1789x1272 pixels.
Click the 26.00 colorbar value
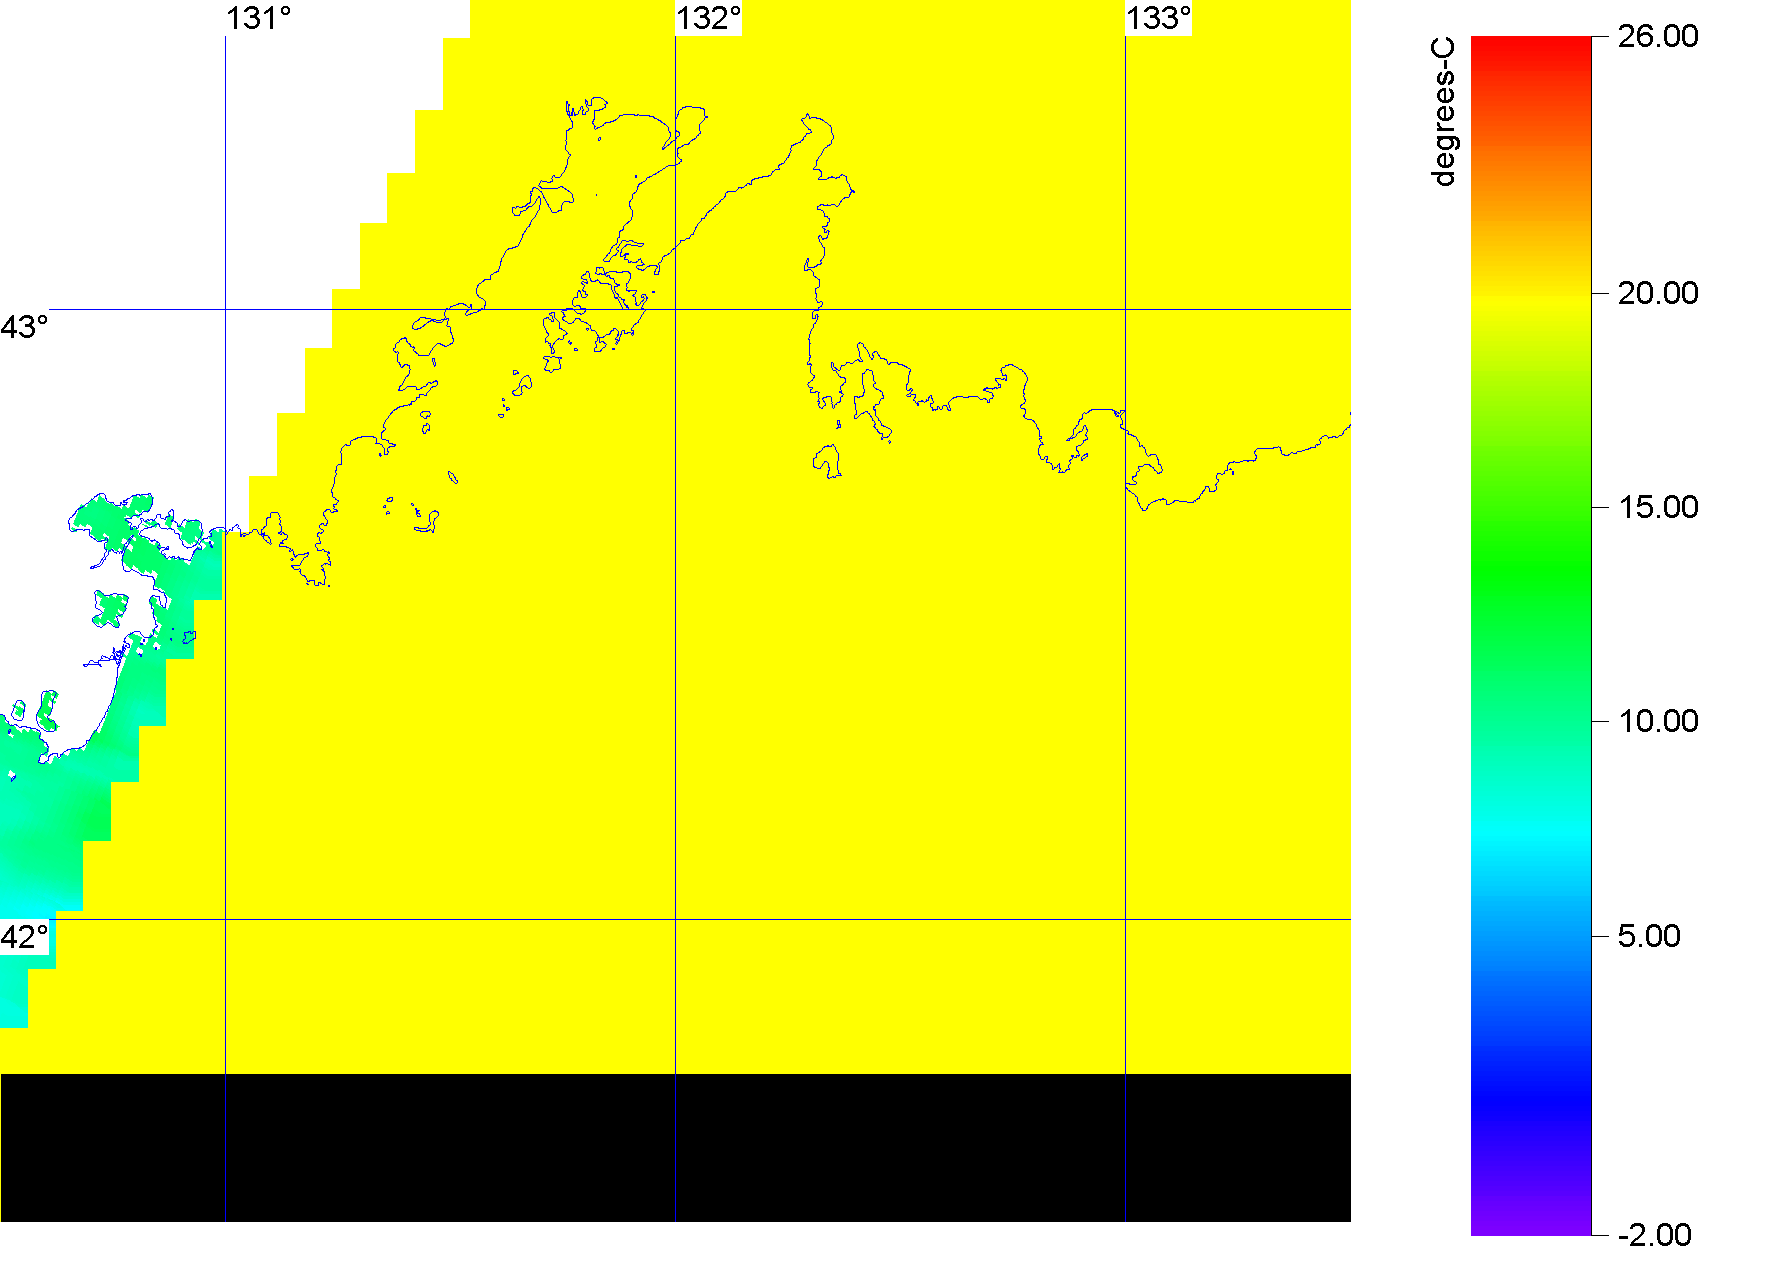(1658, 36)
